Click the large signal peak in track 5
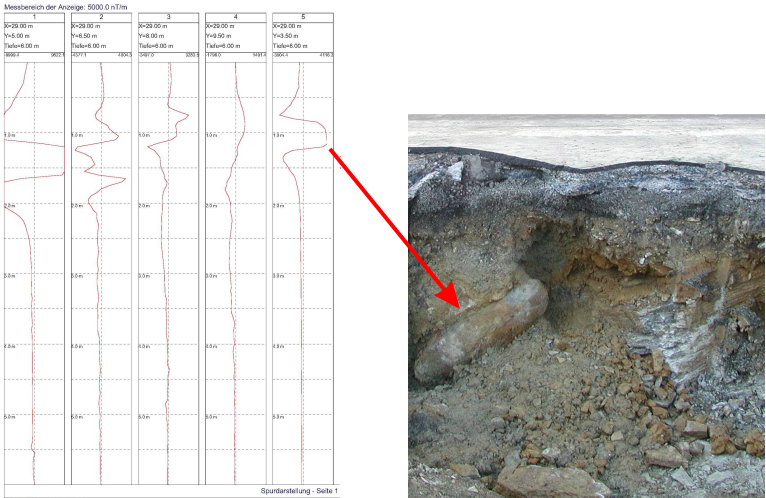Screen dimensions: 766x498 tap(326, 146)
